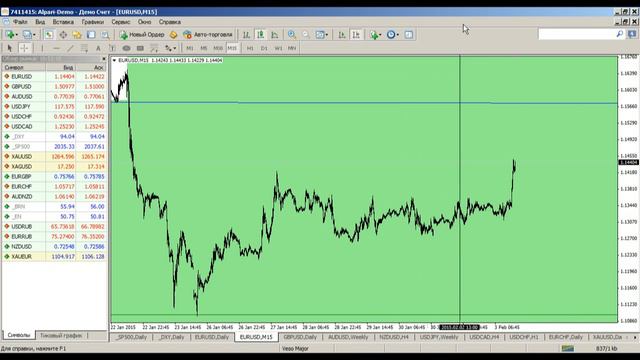Select the crosshair tool

point(24,48)
